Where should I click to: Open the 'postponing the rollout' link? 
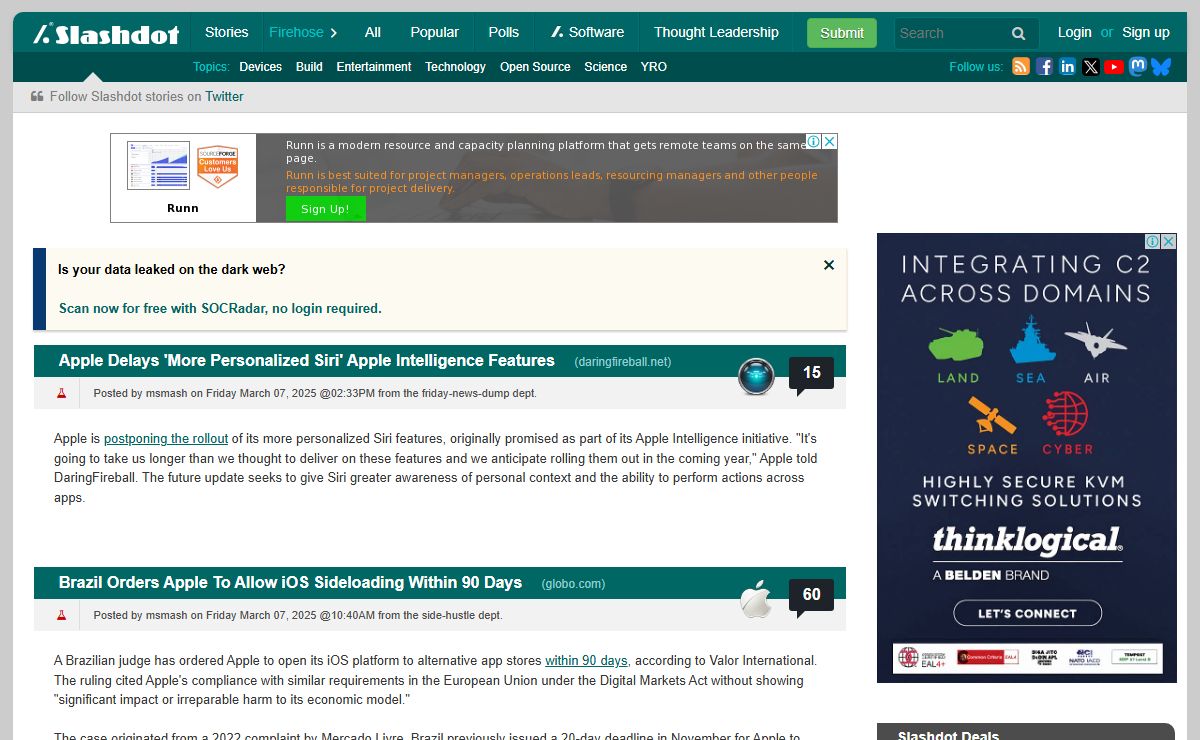pyautogui.click(x=166, y=438)
